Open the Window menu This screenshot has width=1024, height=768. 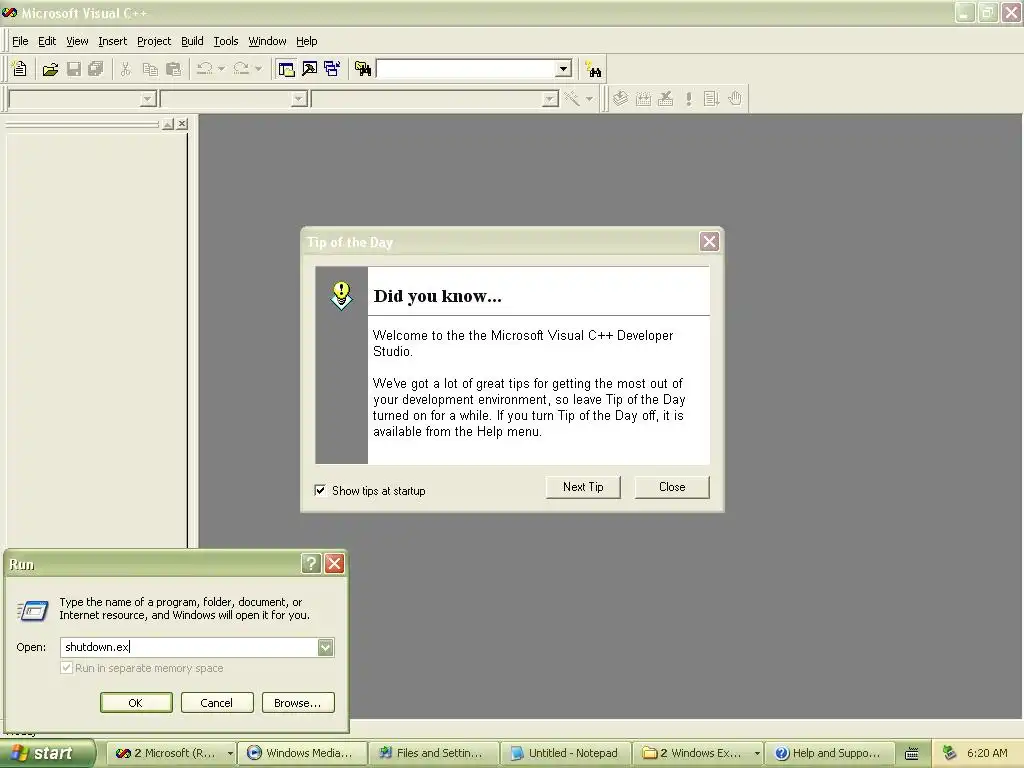[267, 41]
